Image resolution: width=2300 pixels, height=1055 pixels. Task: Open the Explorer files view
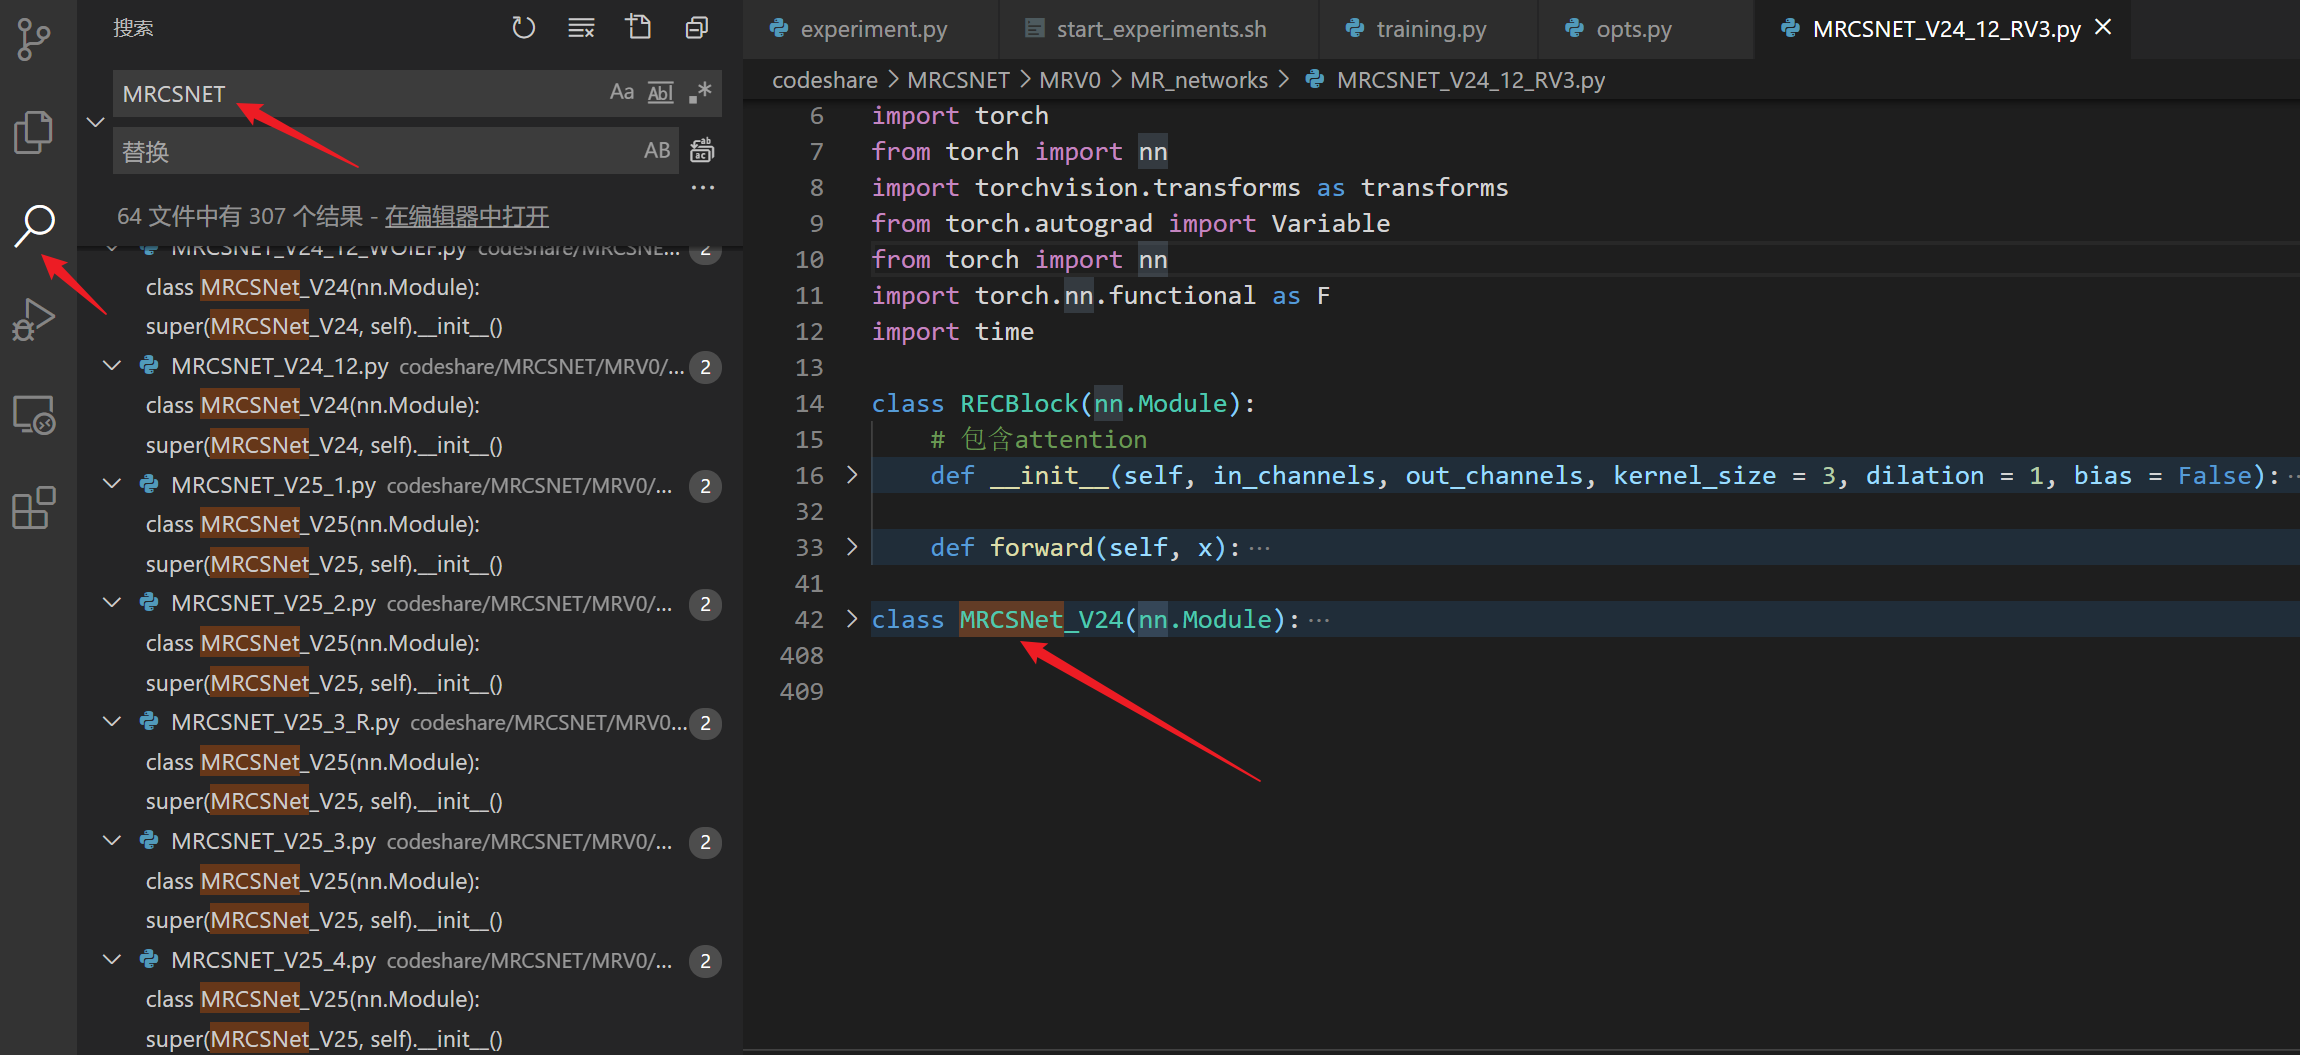(x=34, y=132)
